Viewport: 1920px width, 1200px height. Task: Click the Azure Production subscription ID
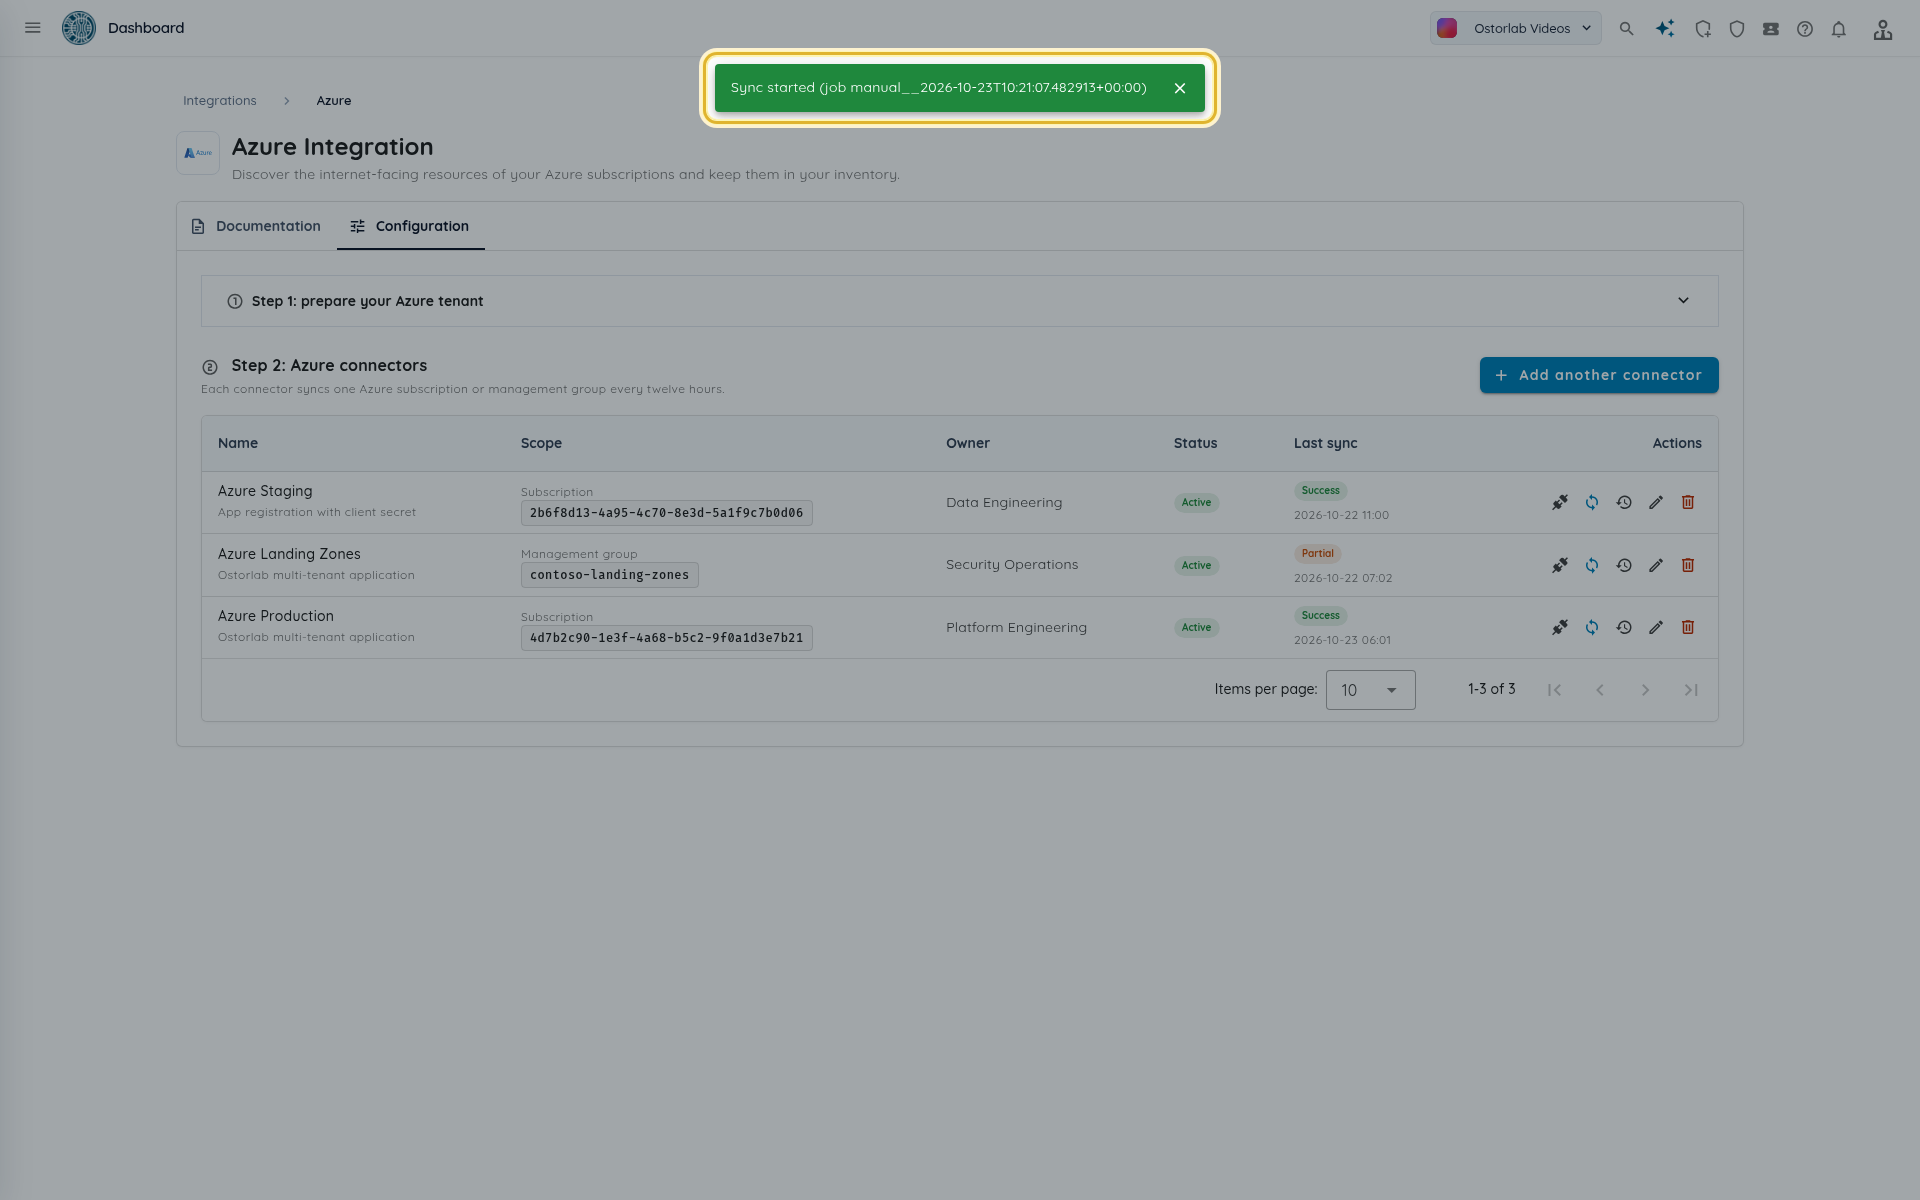pyautogui.click(x=666, y=638)
